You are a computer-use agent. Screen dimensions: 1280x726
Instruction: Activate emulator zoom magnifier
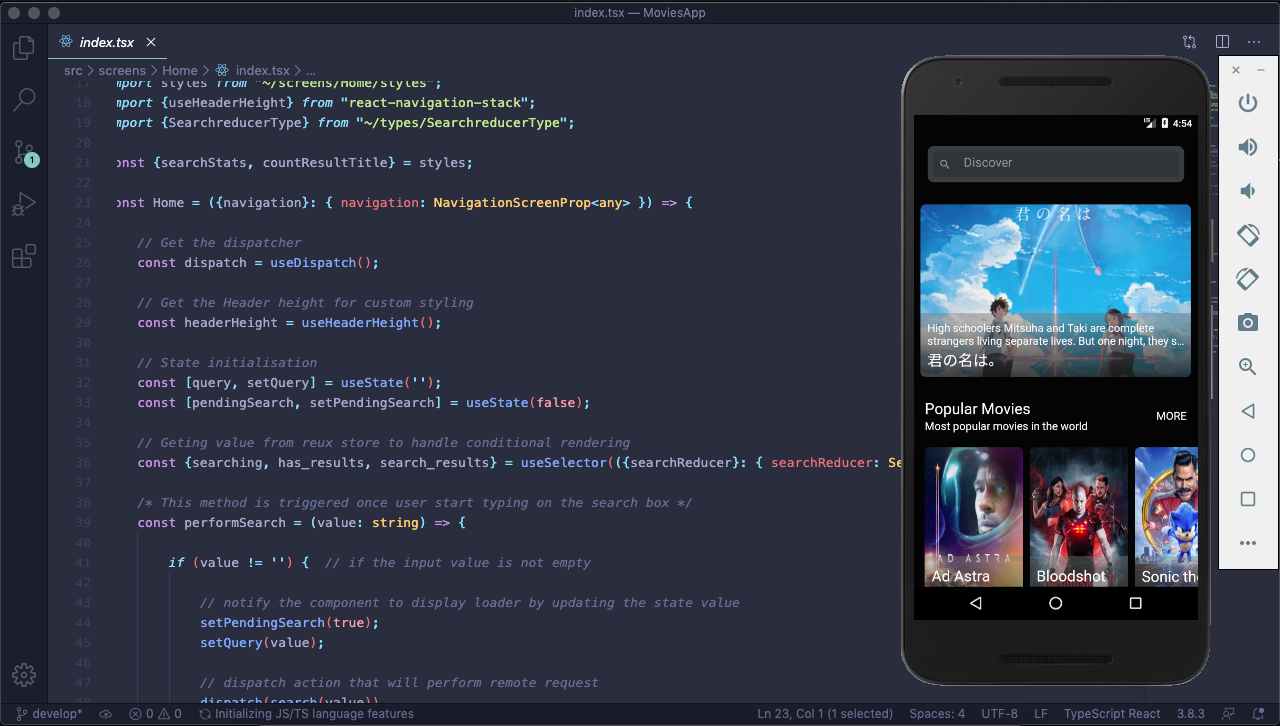[1248, 366]
